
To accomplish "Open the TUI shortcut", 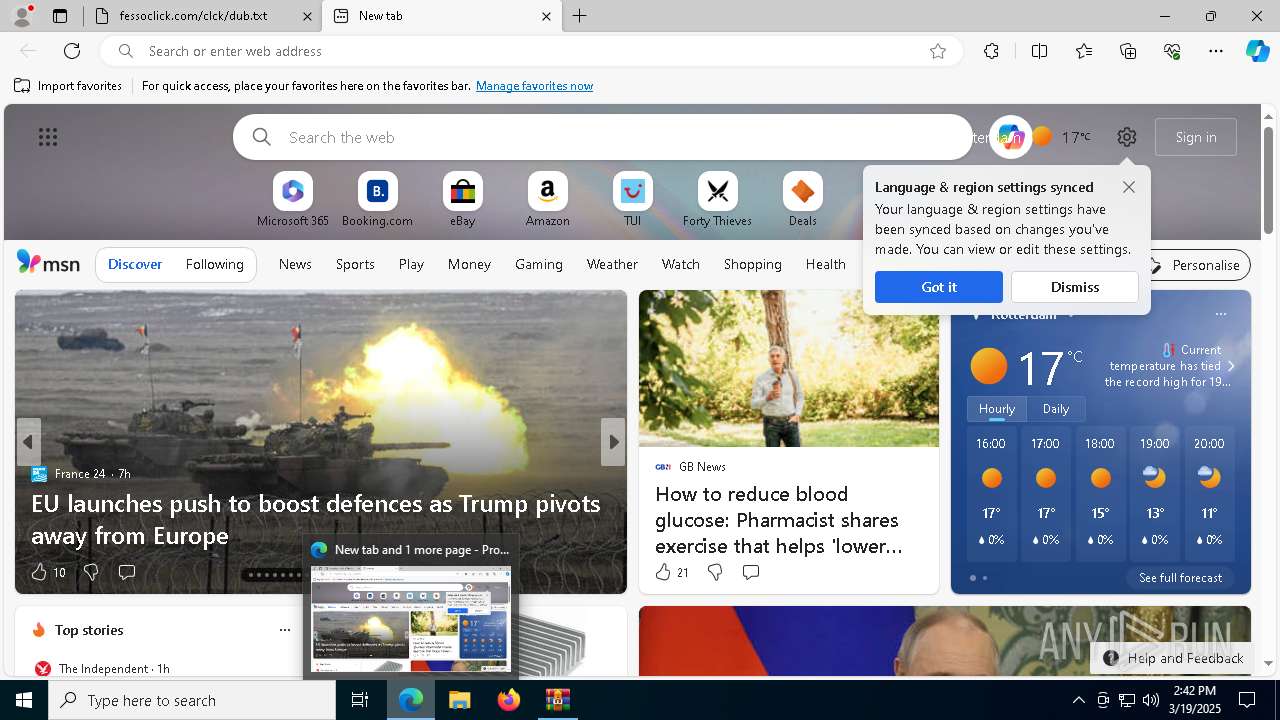I will pos(632,199).
